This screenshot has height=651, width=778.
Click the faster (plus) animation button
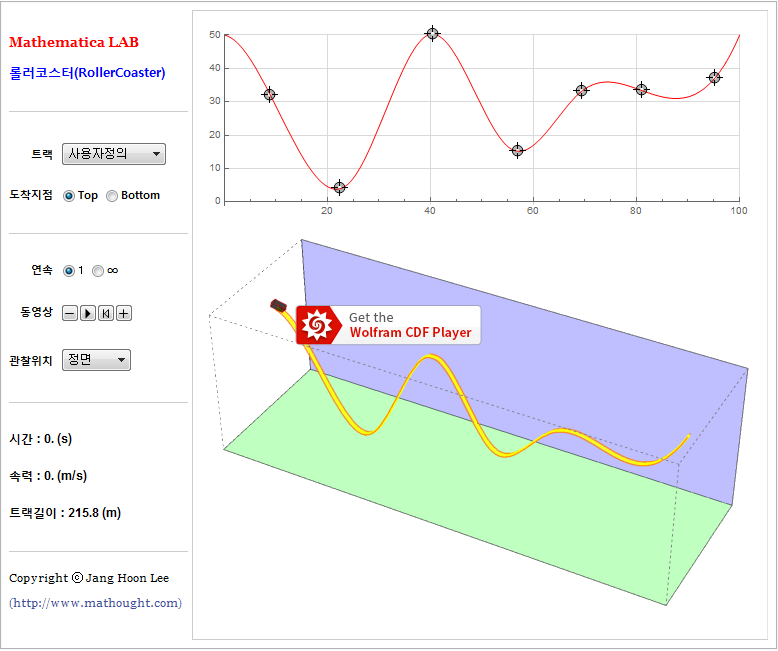[124, 314]
